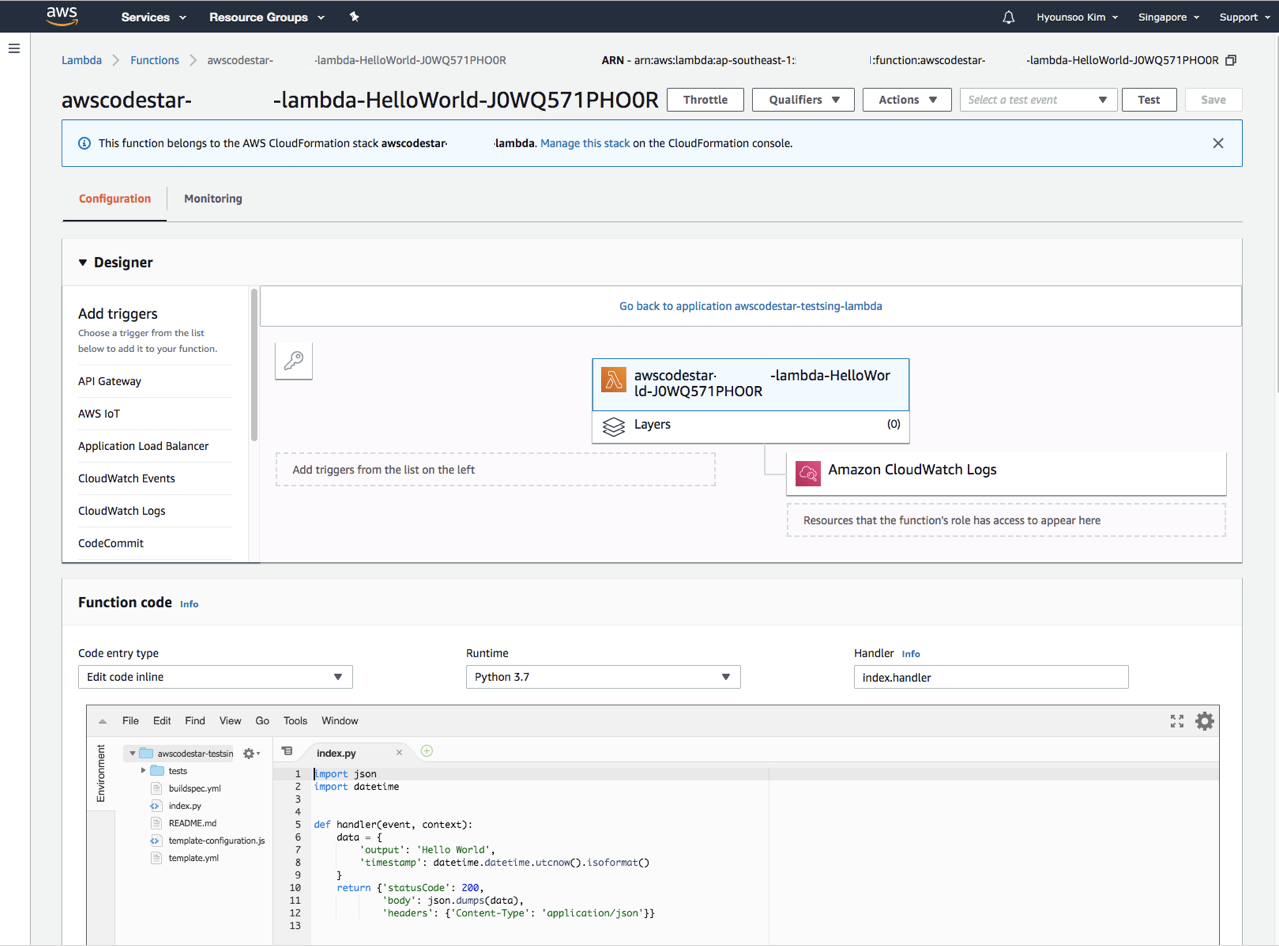The width and height of the screenshot is (1279, 946).
Task: Add a new editor tab with plus
Action: (x=427, y=751)
